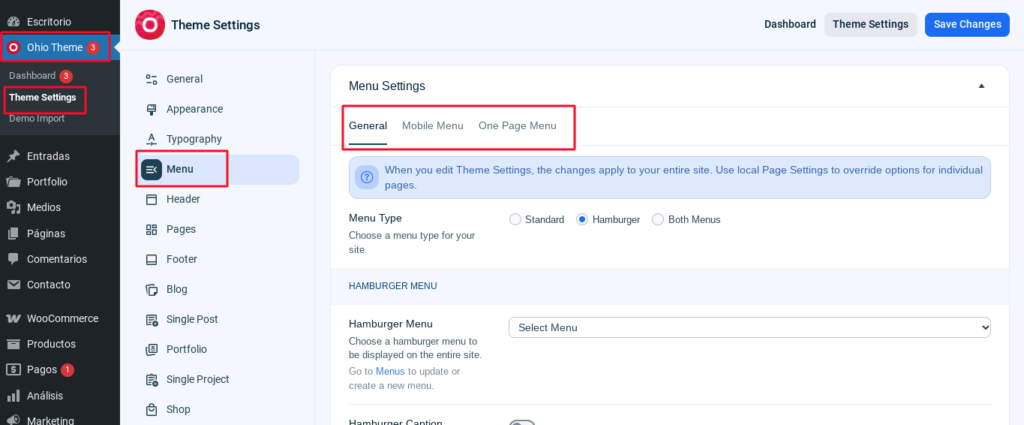1024x425 pixels.
Task: Open Demo Import submenu item
Action: tap(37, 119)
